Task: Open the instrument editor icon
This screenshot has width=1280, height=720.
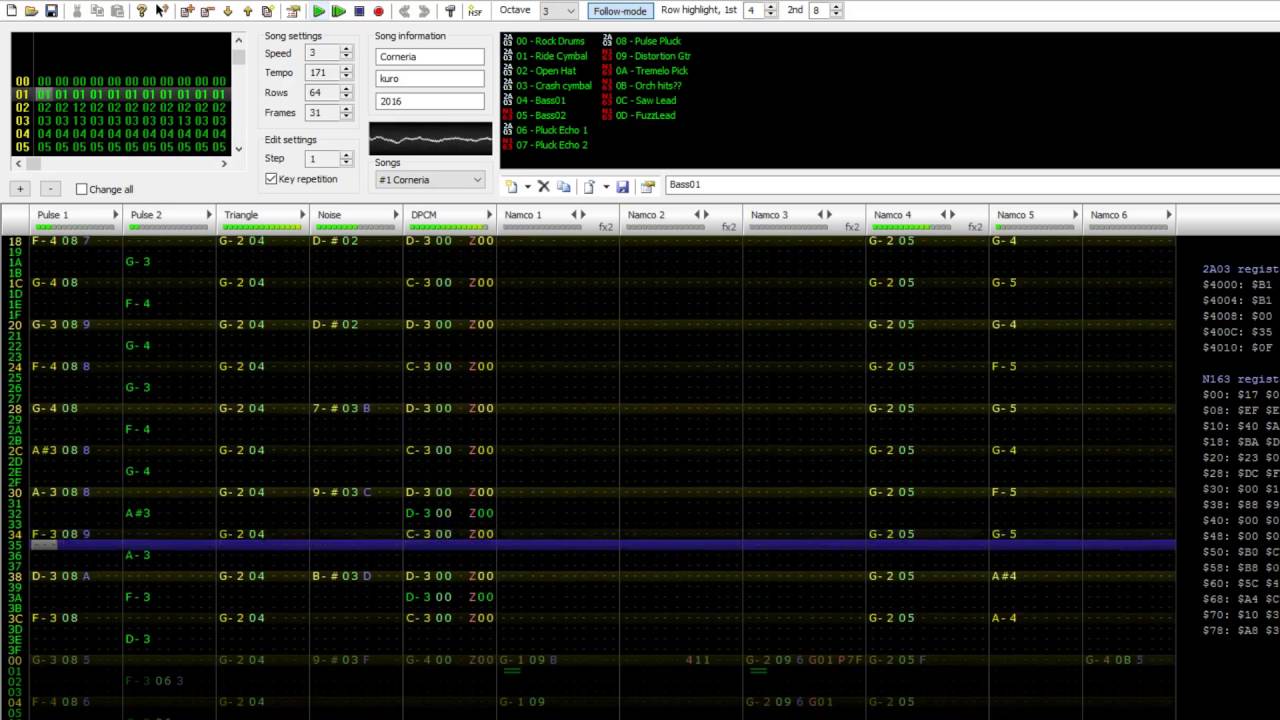Action: tap(647, 186)
